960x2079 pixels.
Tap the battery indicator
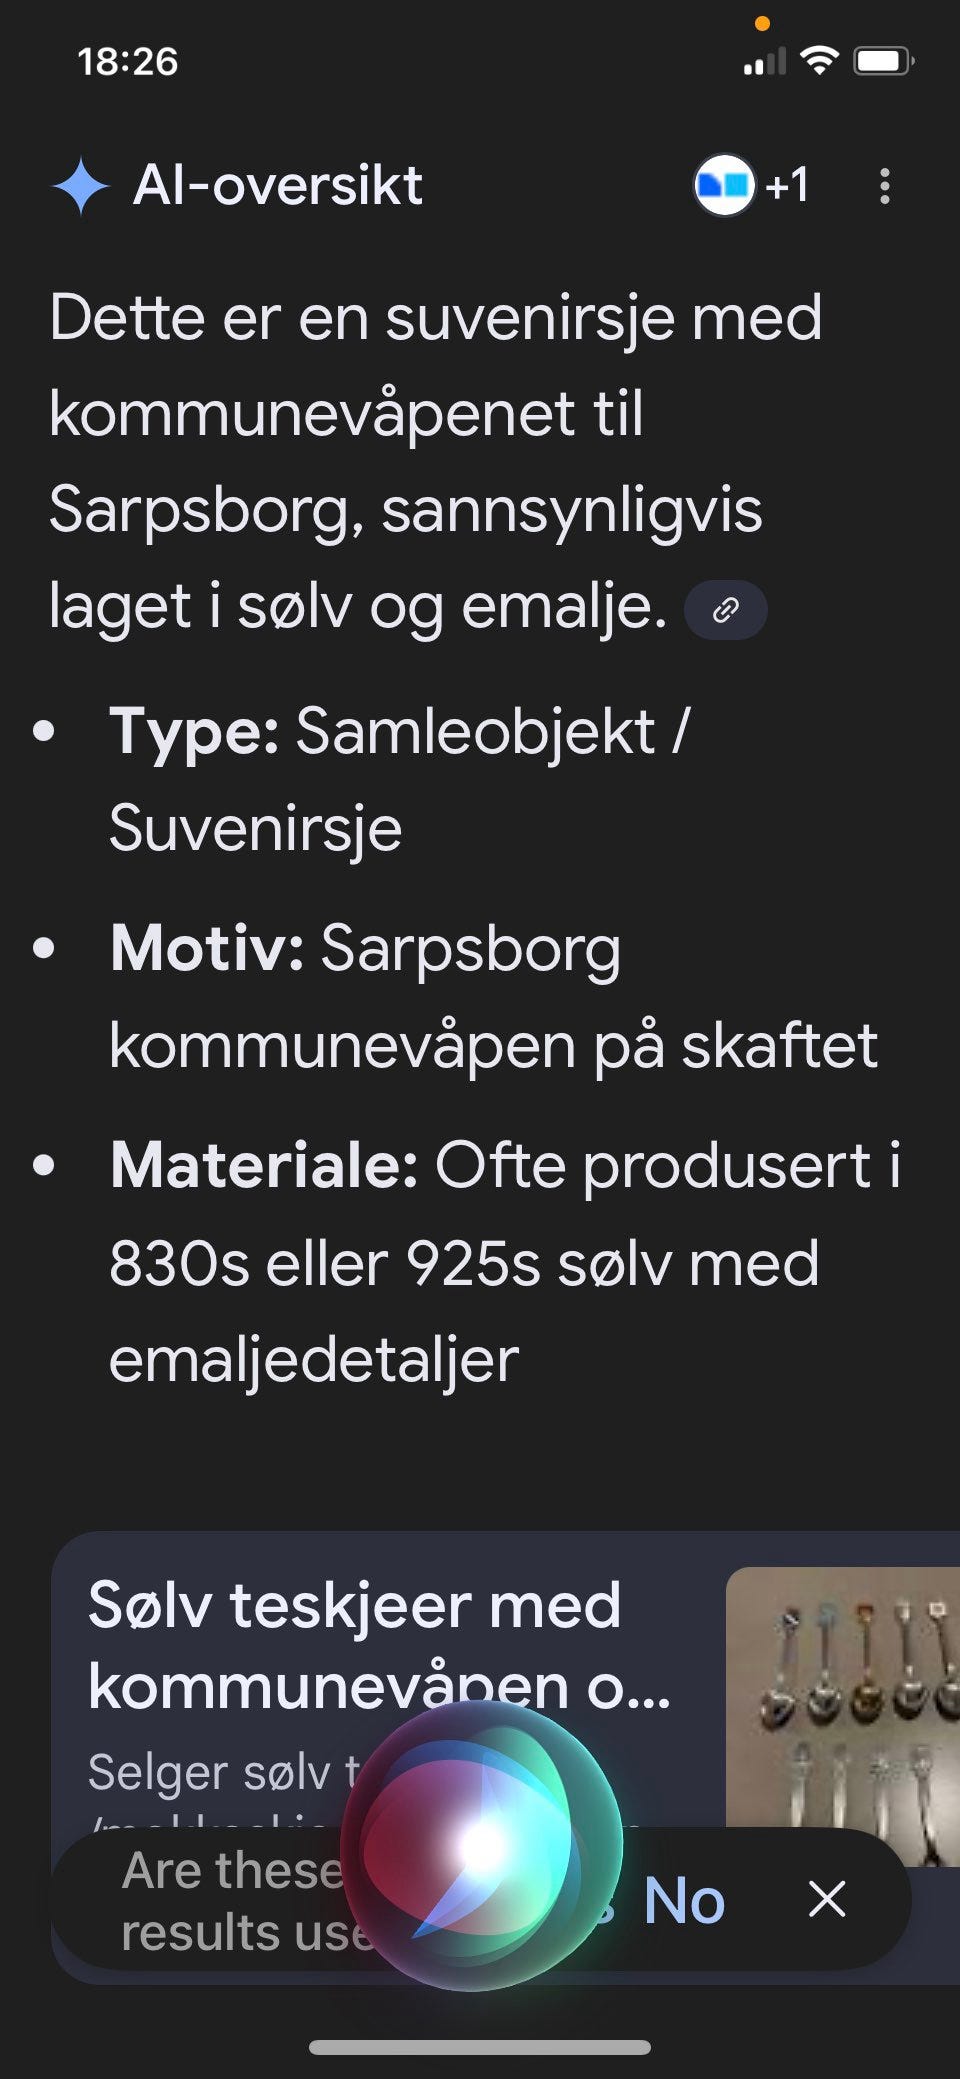[x=882, y=61]
